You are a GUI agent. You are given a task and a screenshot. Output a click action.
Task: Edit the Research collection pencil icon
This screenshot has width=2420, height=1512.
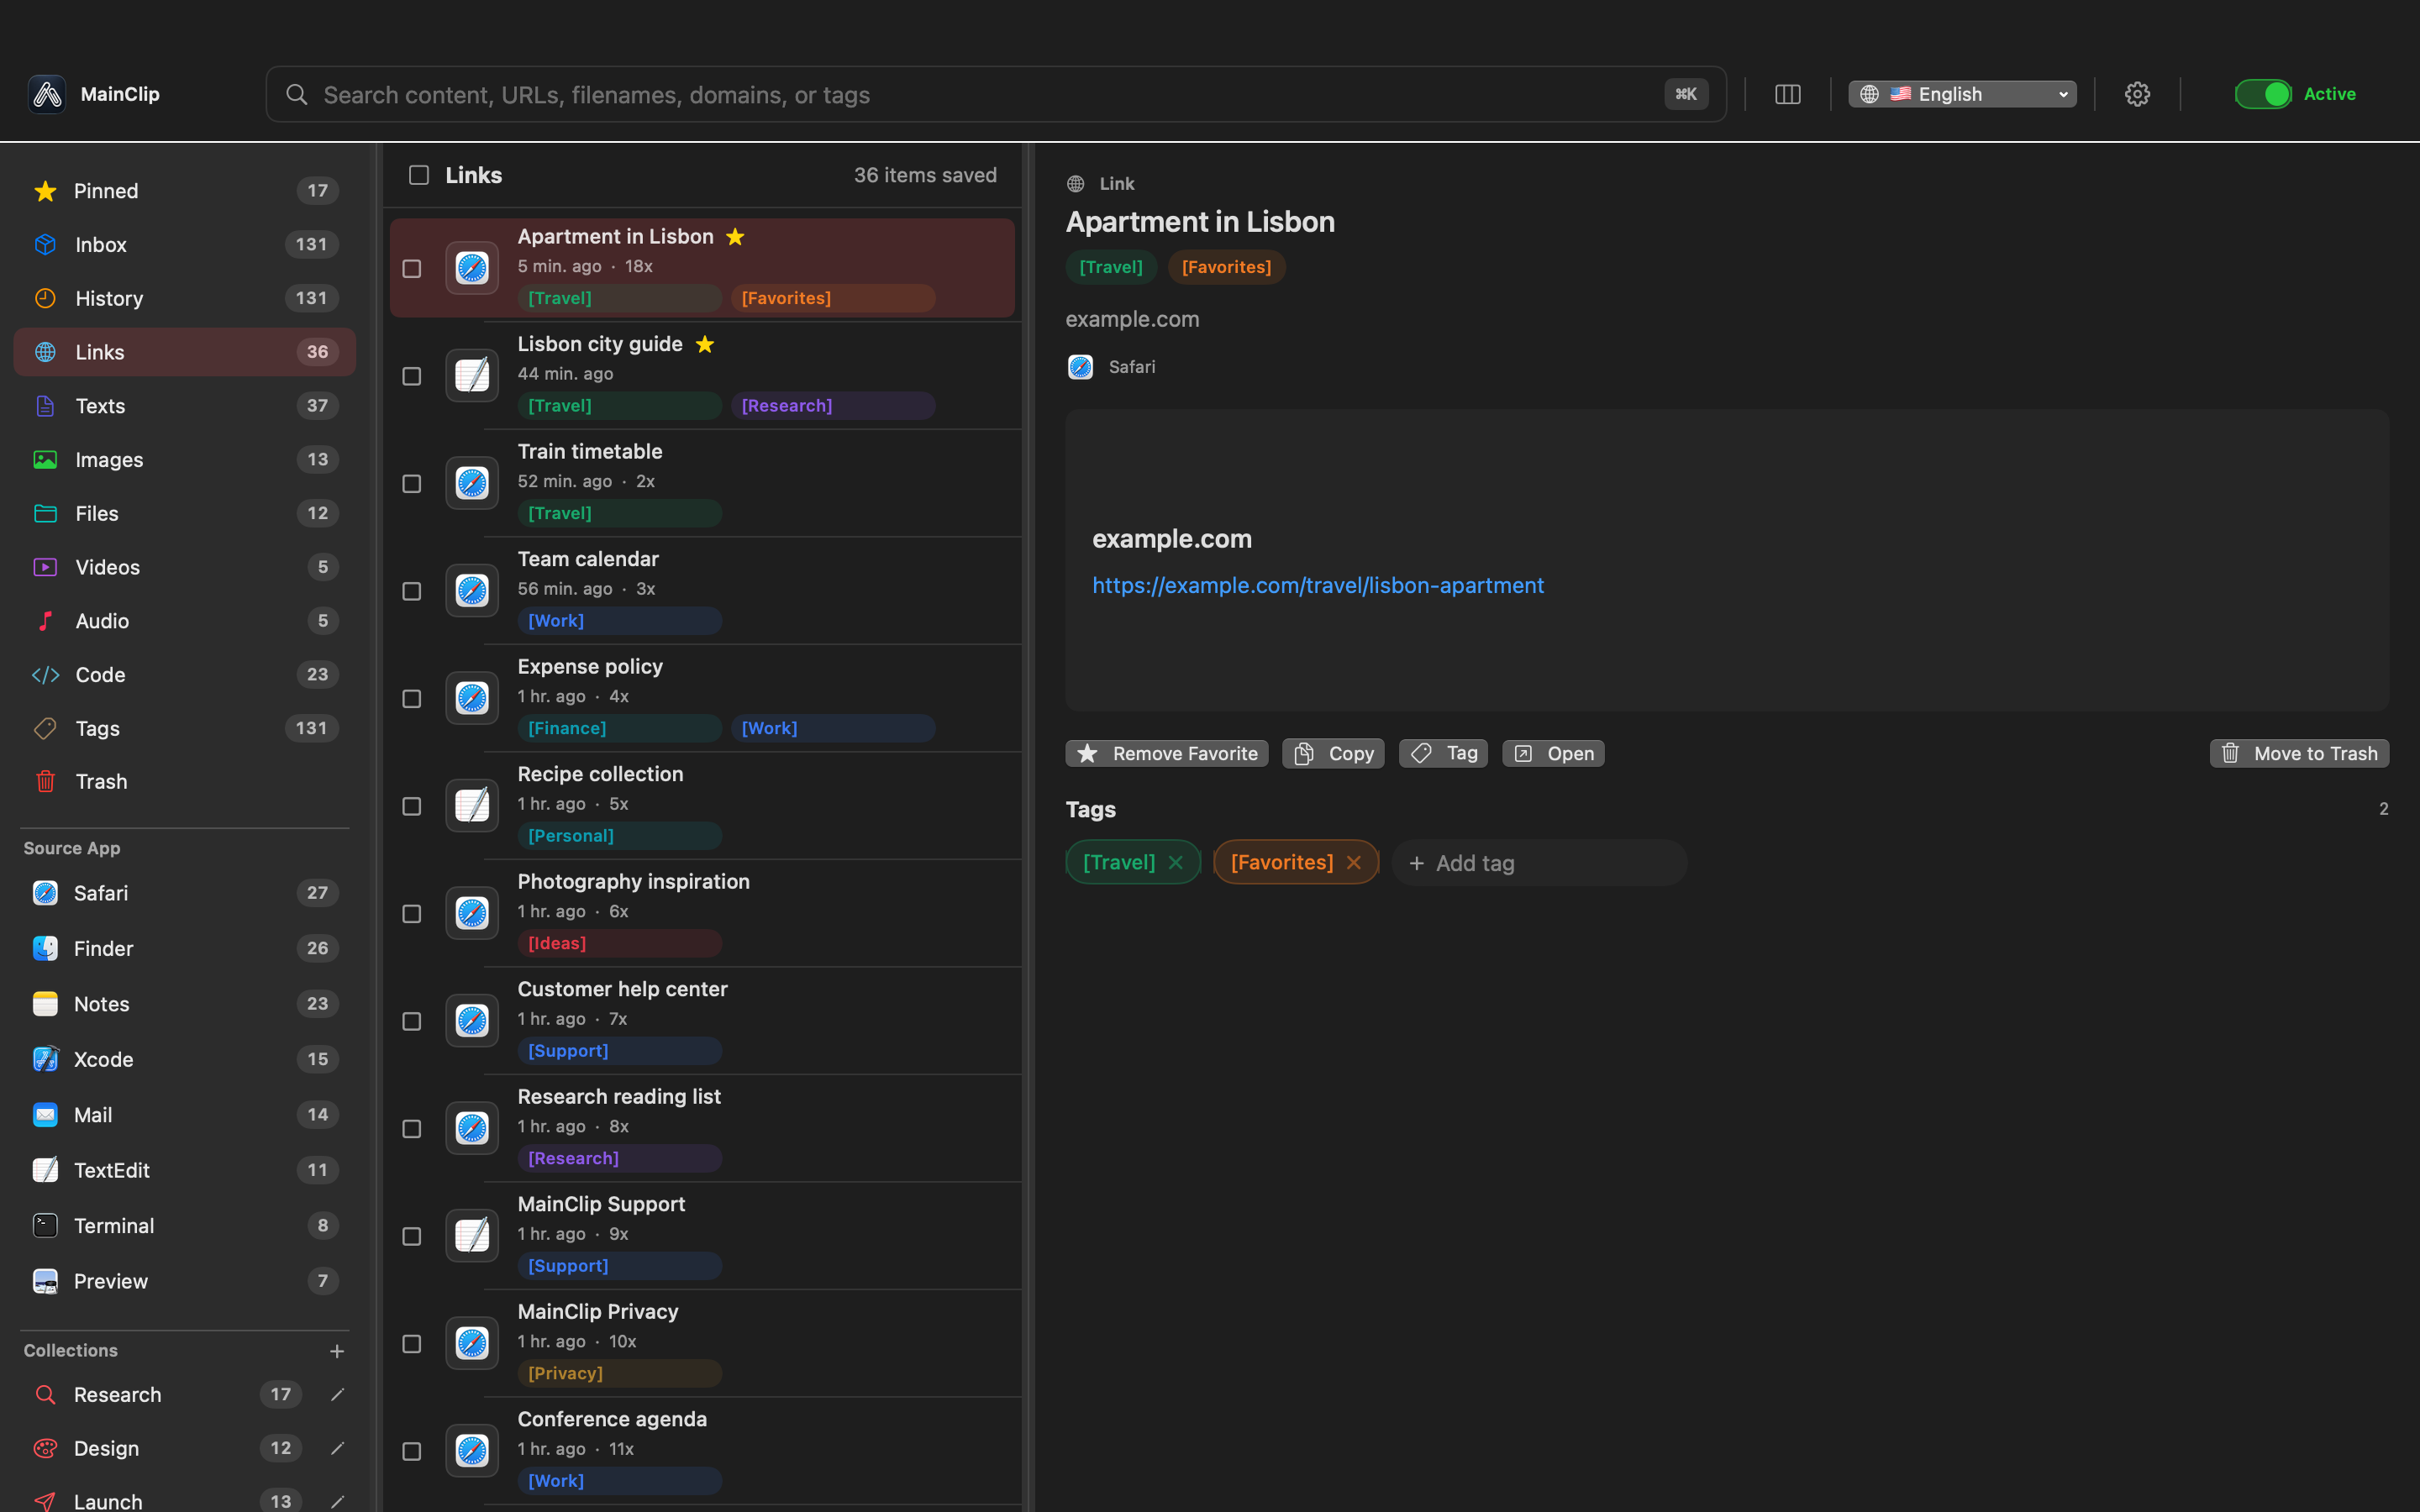pyautogui.click(x=337, y=1394)
